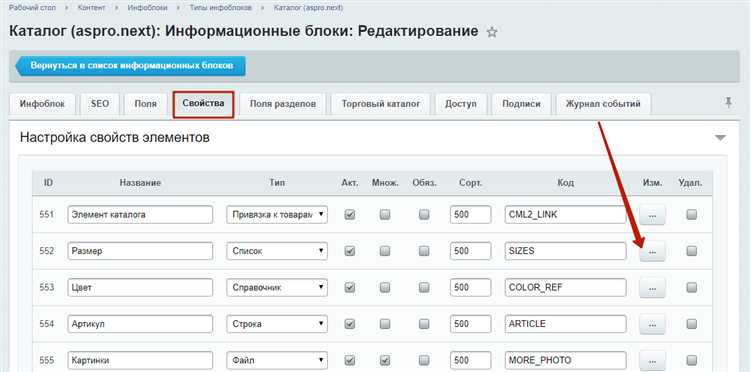Open type dropdown showing Список

coord(277,251)
